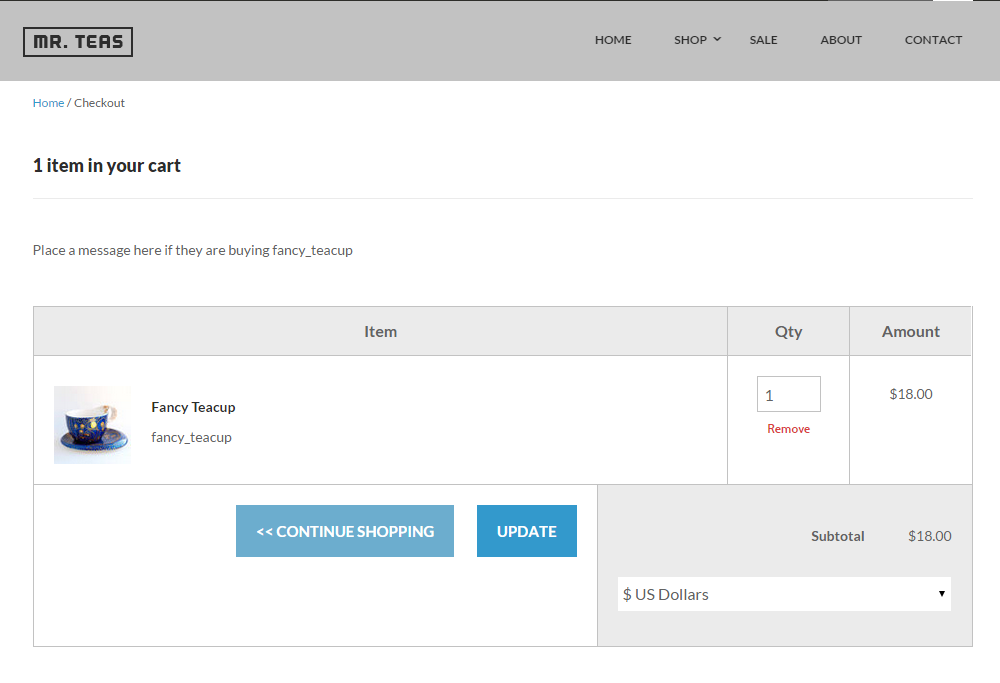Click the $18.00 subtotal value

click(930, 536)
